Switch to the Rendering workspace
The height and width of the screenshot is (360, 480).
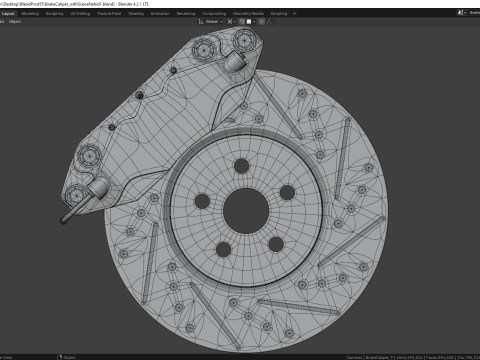(186, 13)
